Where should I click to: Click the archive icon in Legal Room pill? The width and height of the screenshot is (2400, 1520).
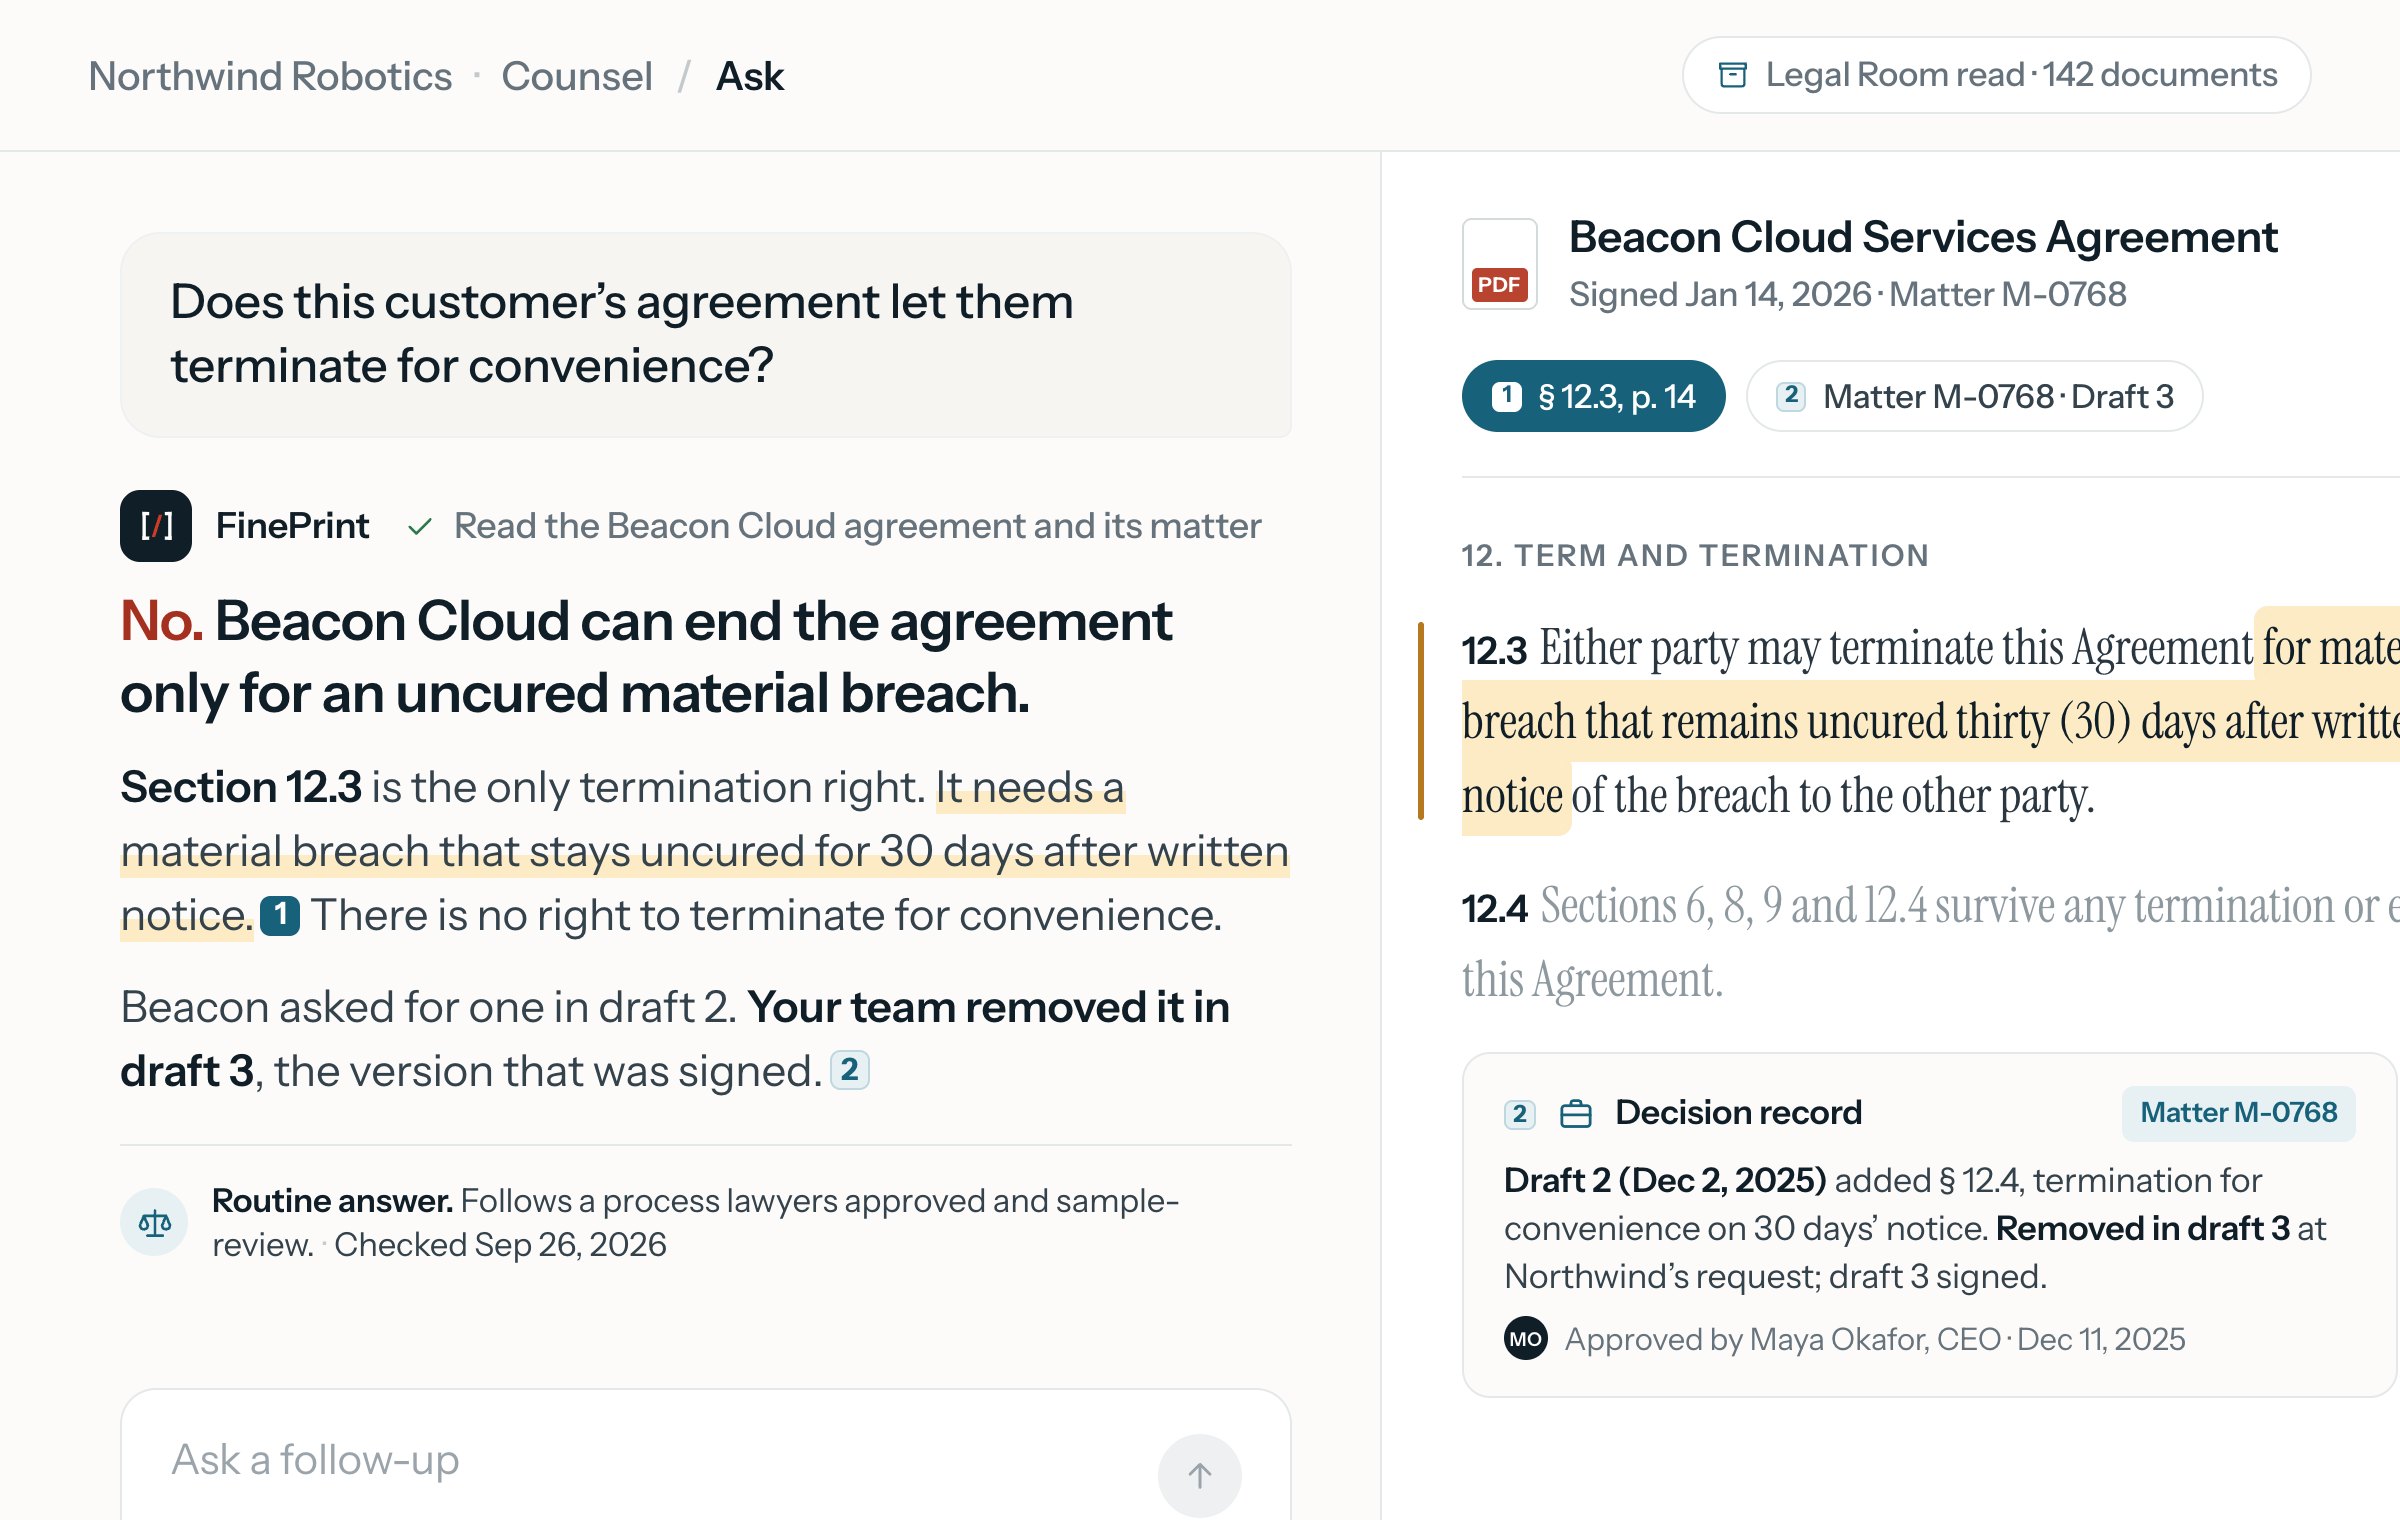click(1732, 75)
